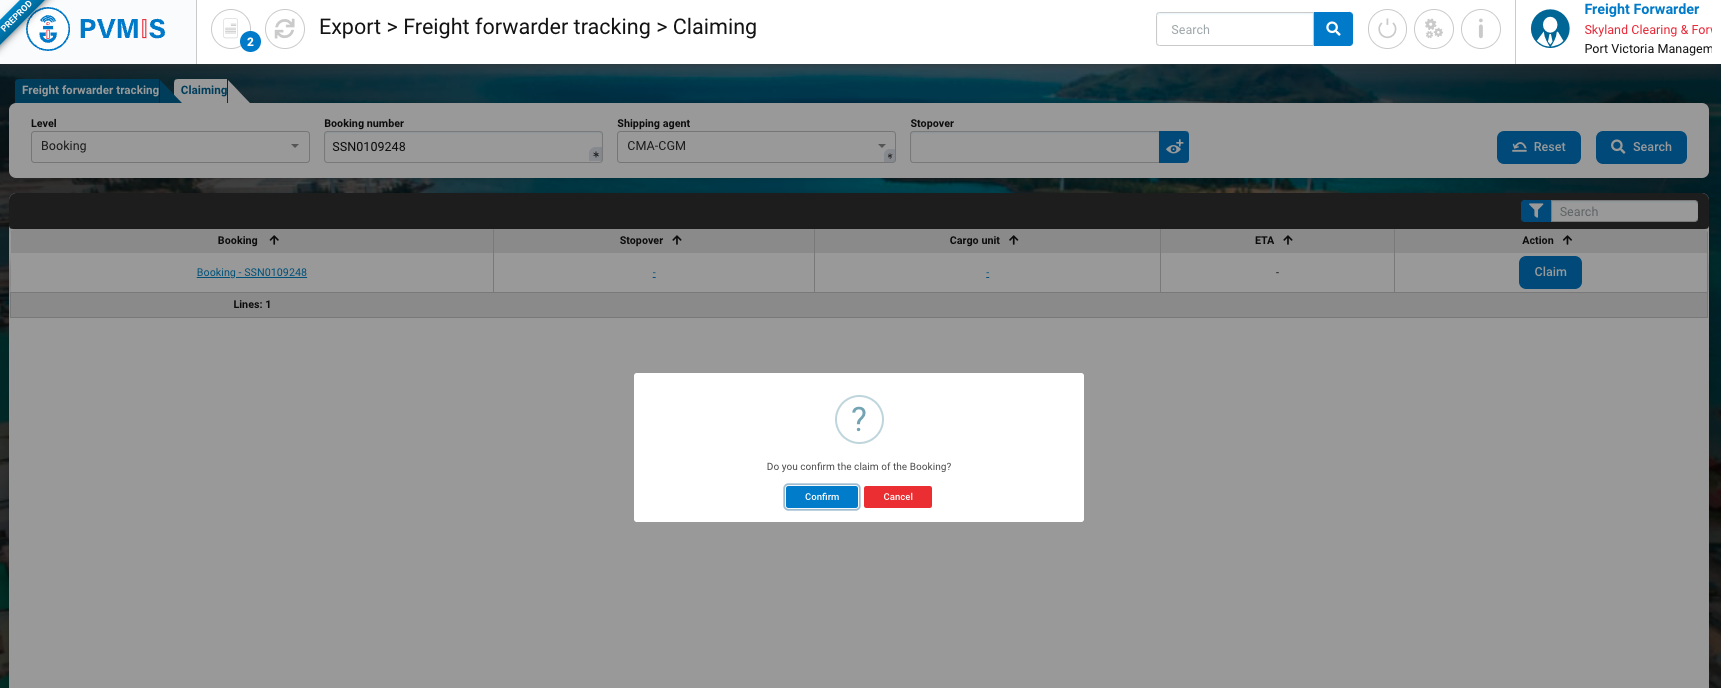
Task: Click the Booking number input field
Action: coord(460,147)
